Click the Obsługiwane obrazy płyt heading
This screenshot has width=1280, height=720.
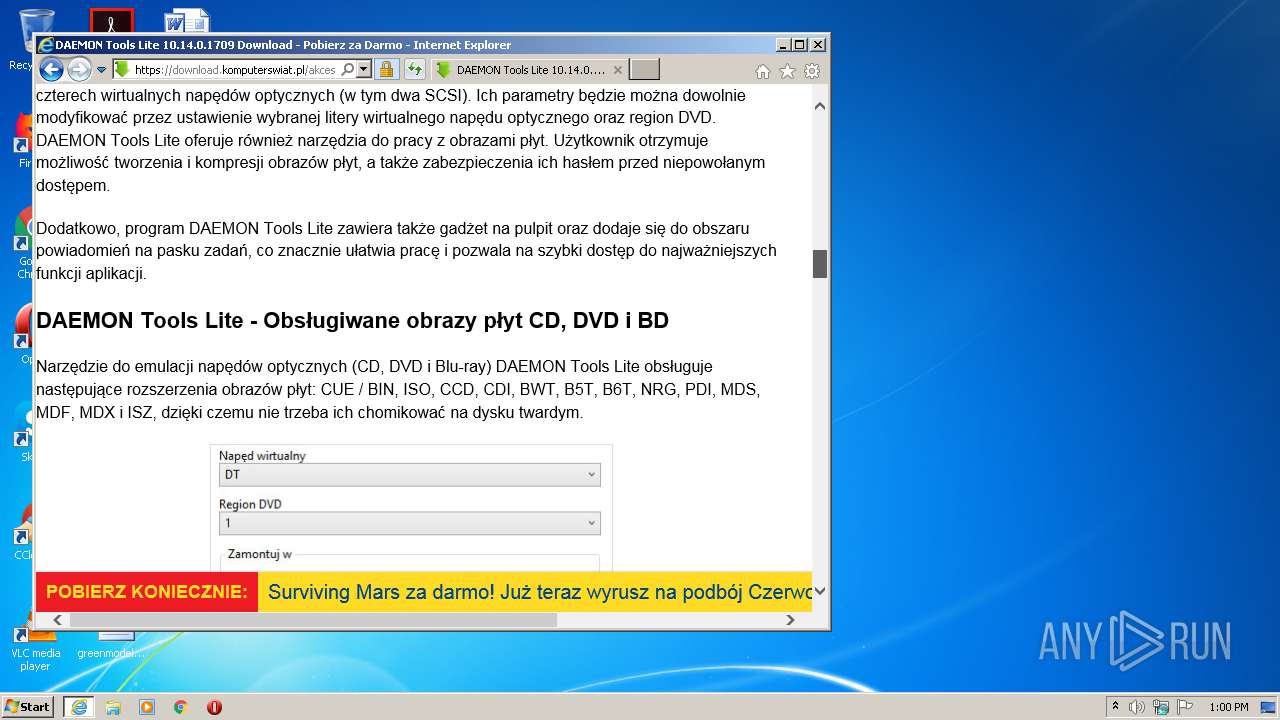(352, 321)
